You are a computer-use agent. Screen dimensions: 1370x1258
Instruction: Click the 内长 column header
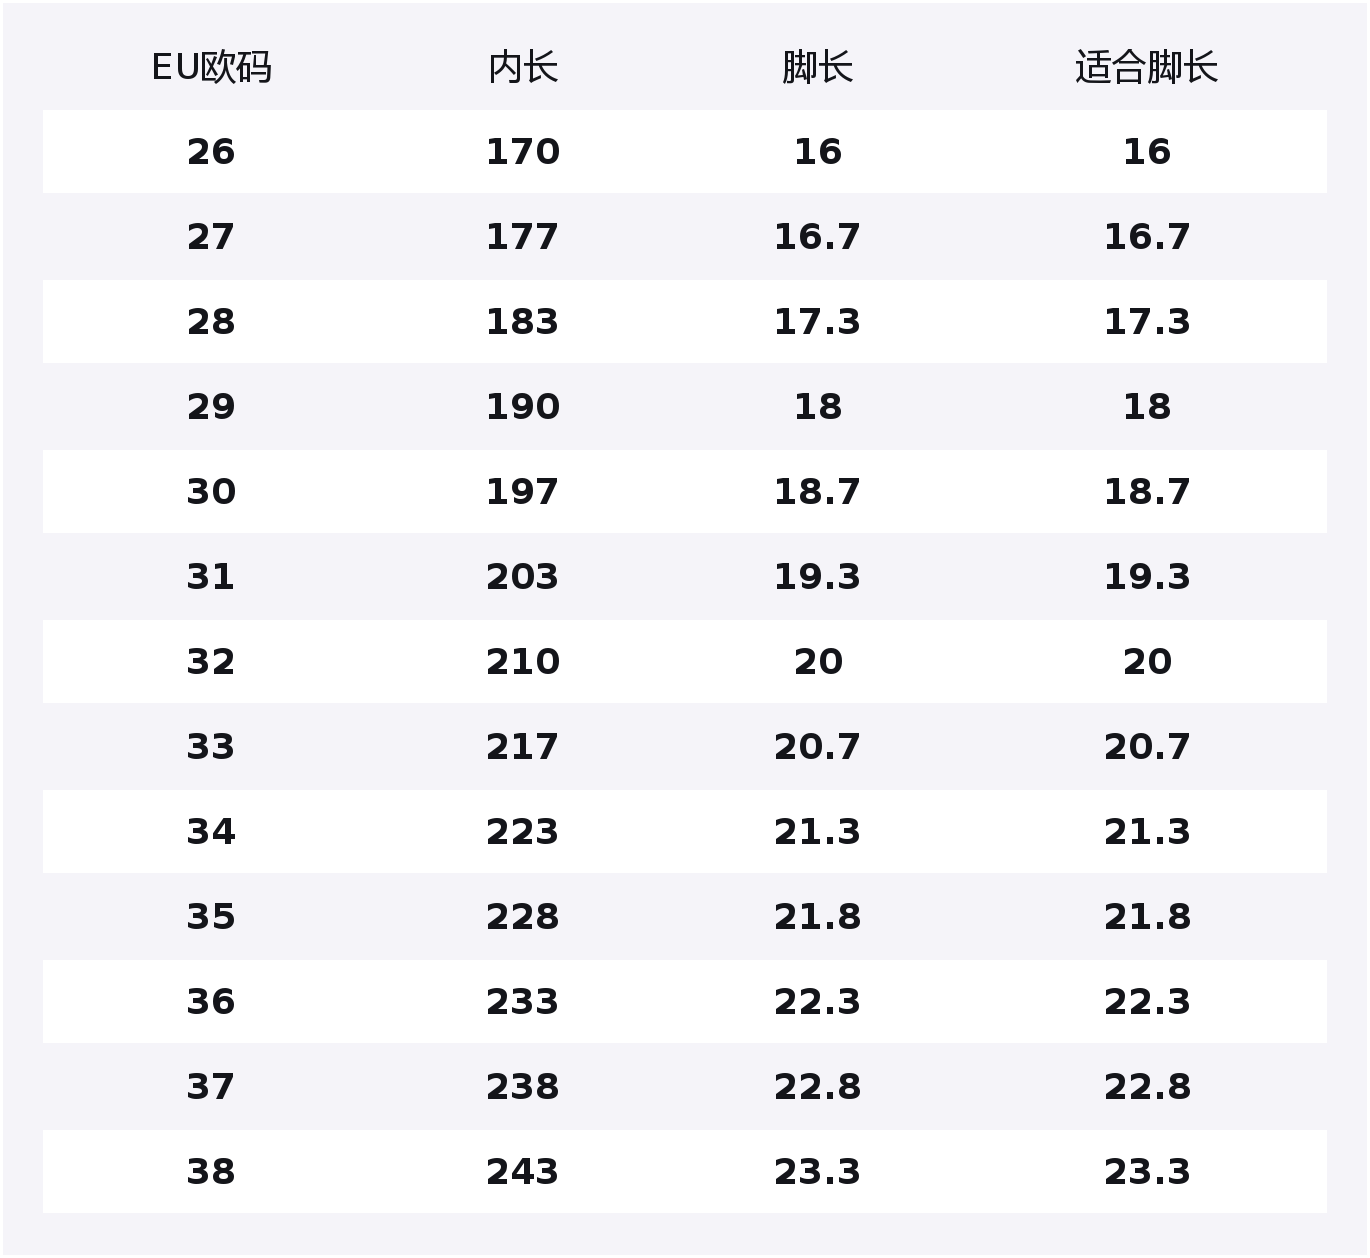click(x=523, y=68)
